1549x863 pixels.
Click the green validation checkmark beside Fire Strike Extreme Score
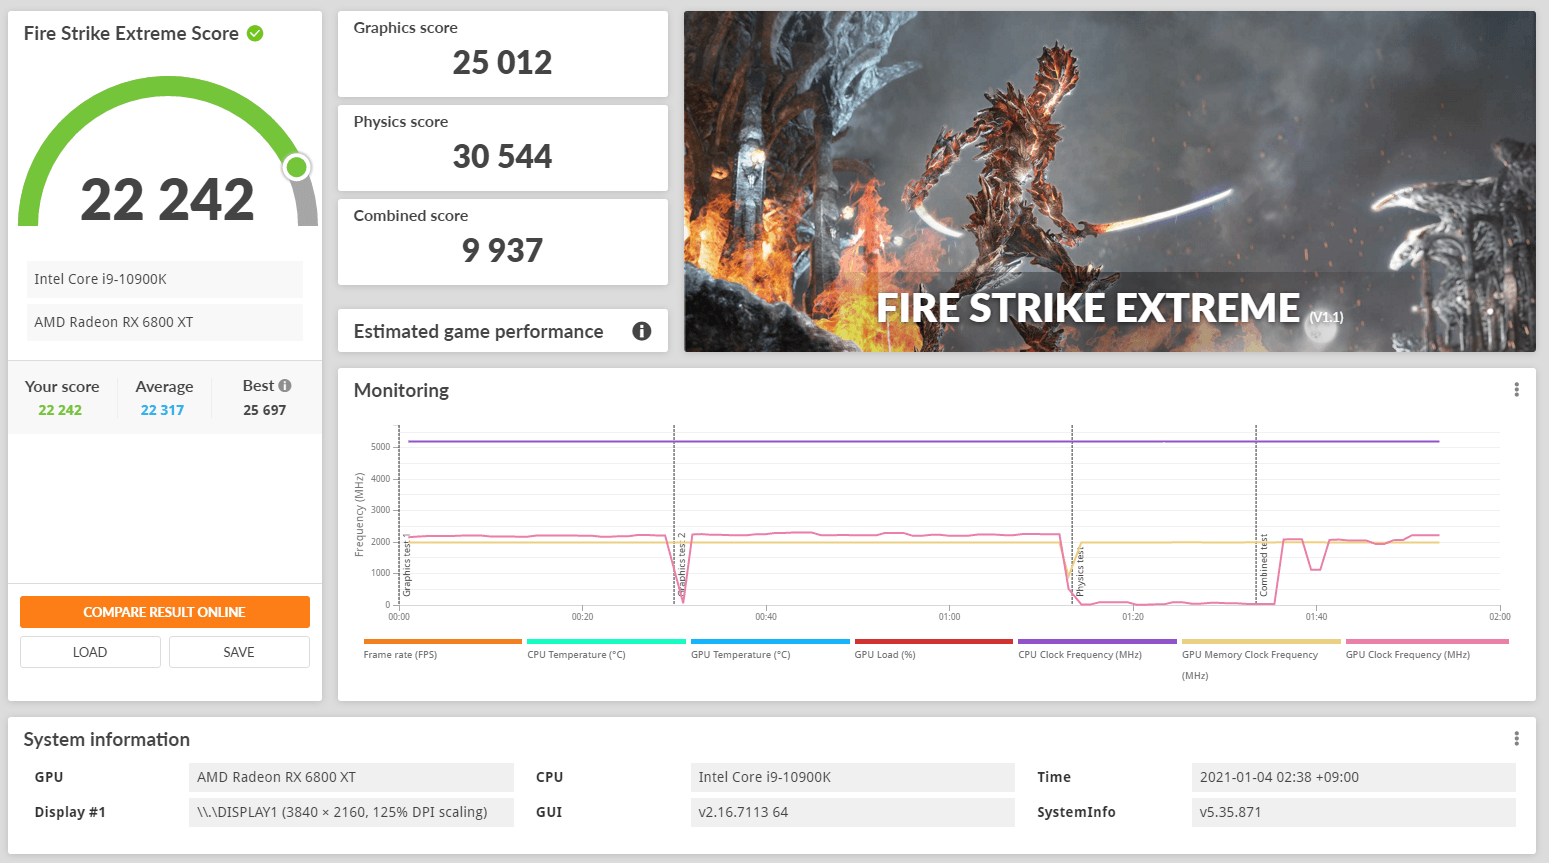255,34
